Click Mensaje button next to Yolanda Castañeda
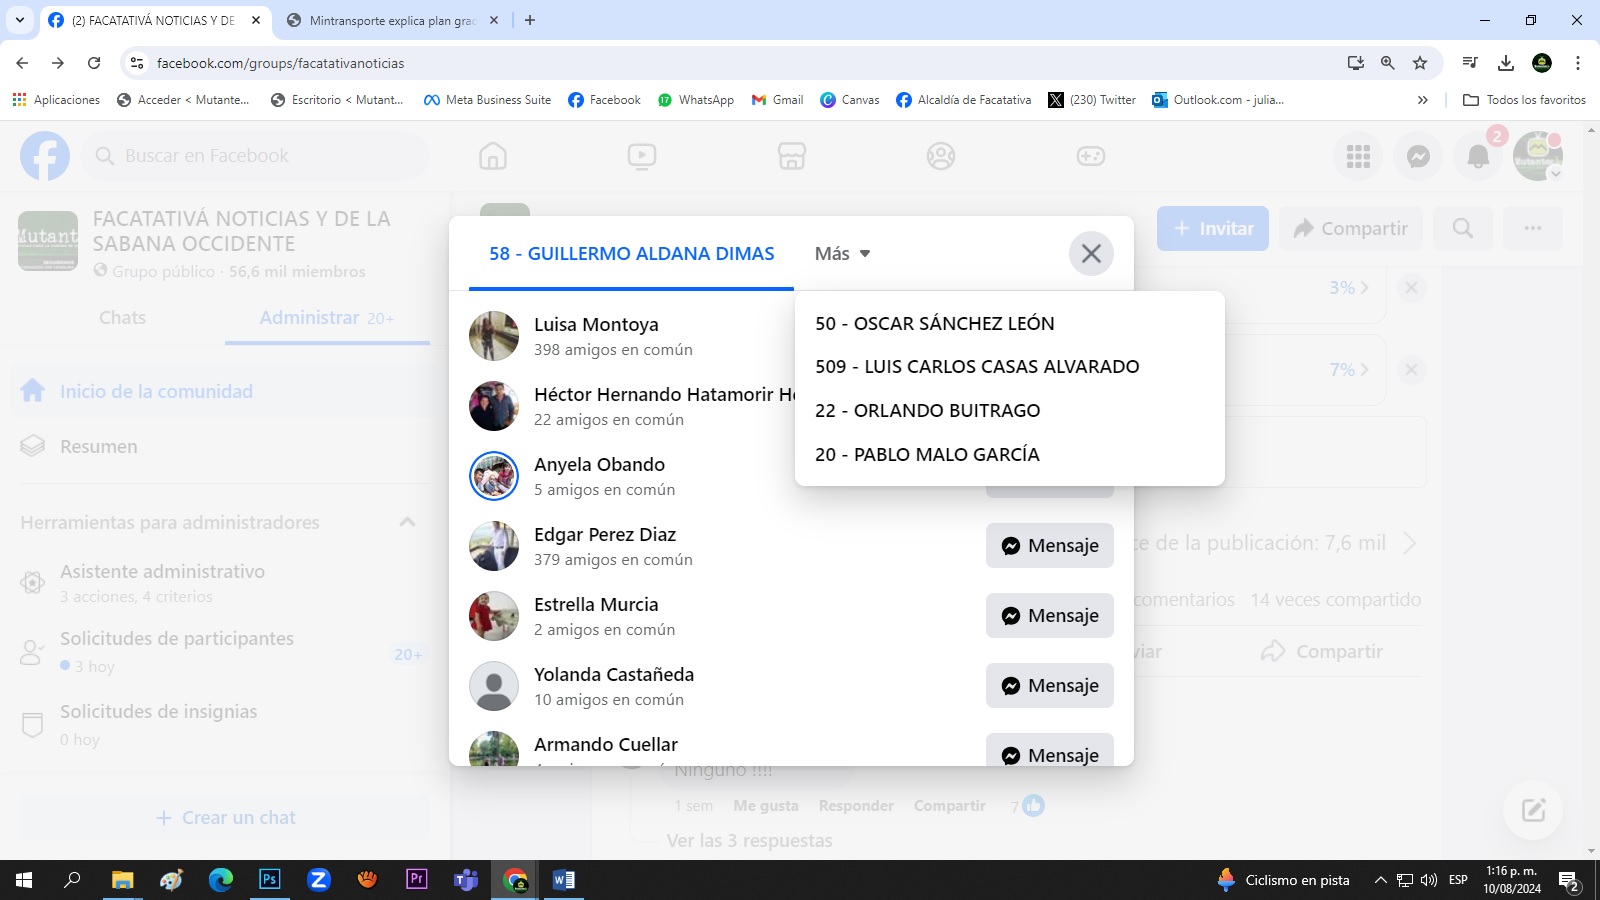 (x=1049, y=686)
